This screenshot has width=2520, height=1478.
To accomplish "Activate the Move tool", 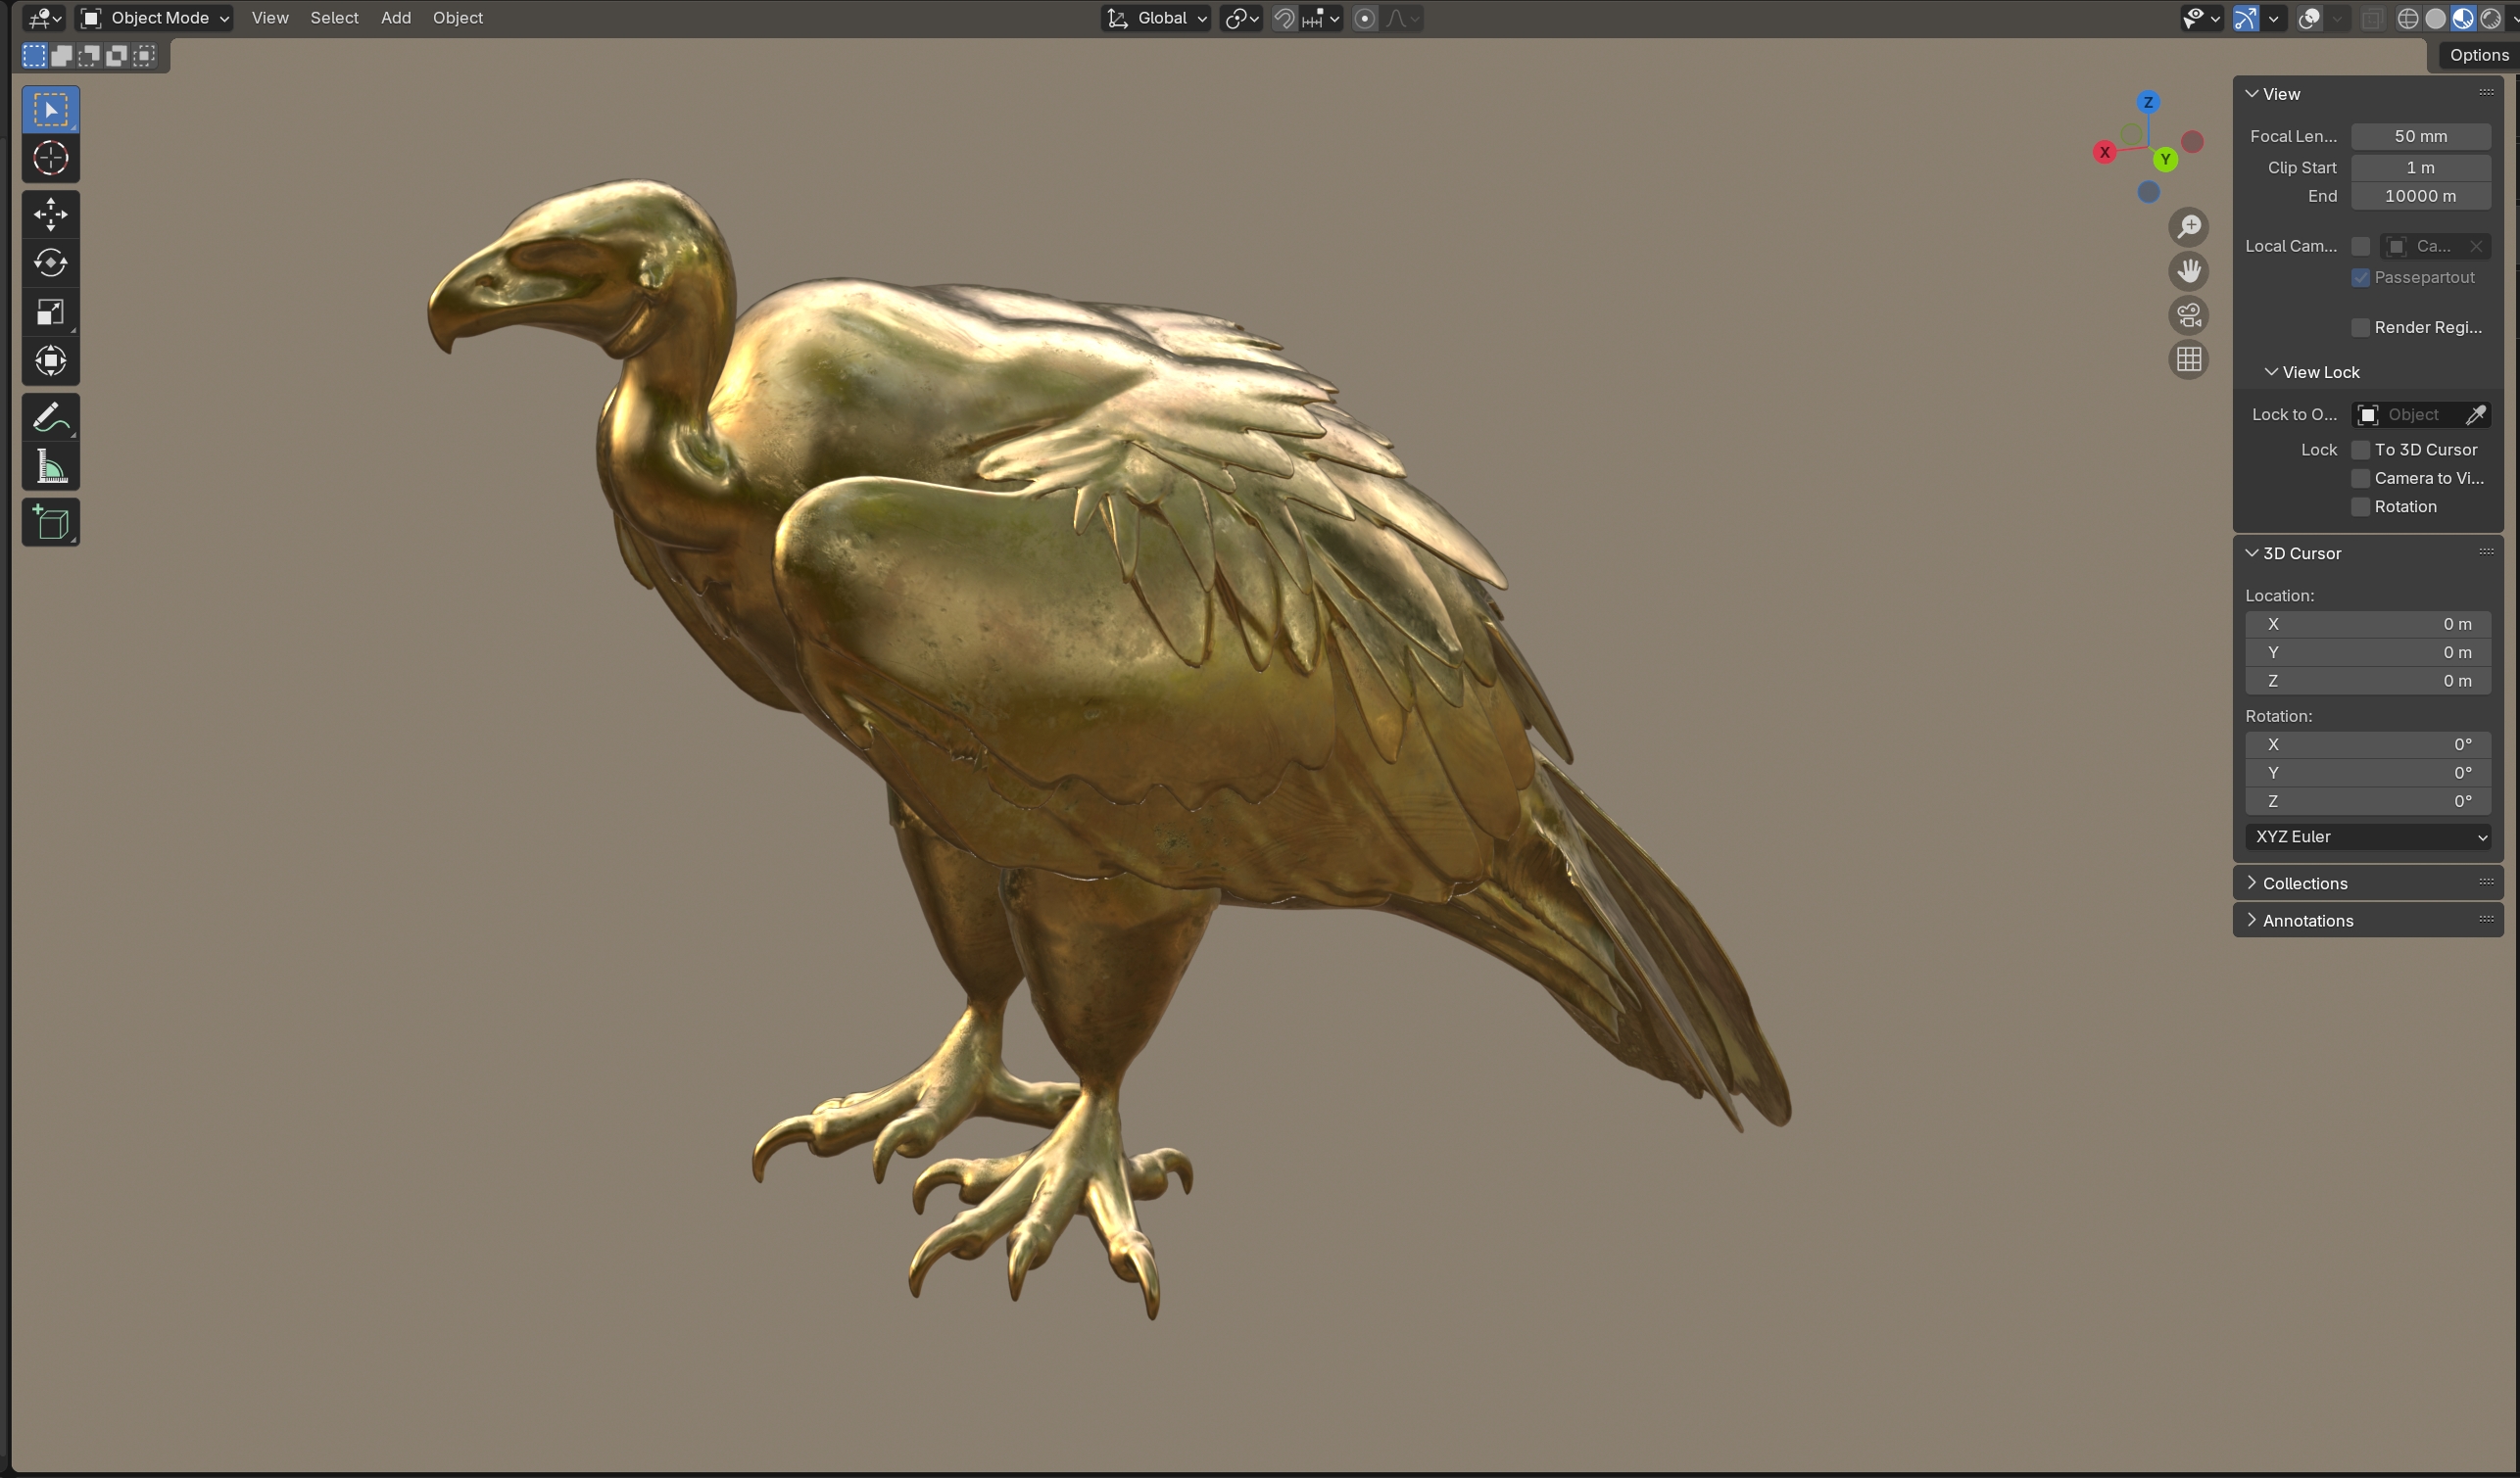I will point(50,214).
